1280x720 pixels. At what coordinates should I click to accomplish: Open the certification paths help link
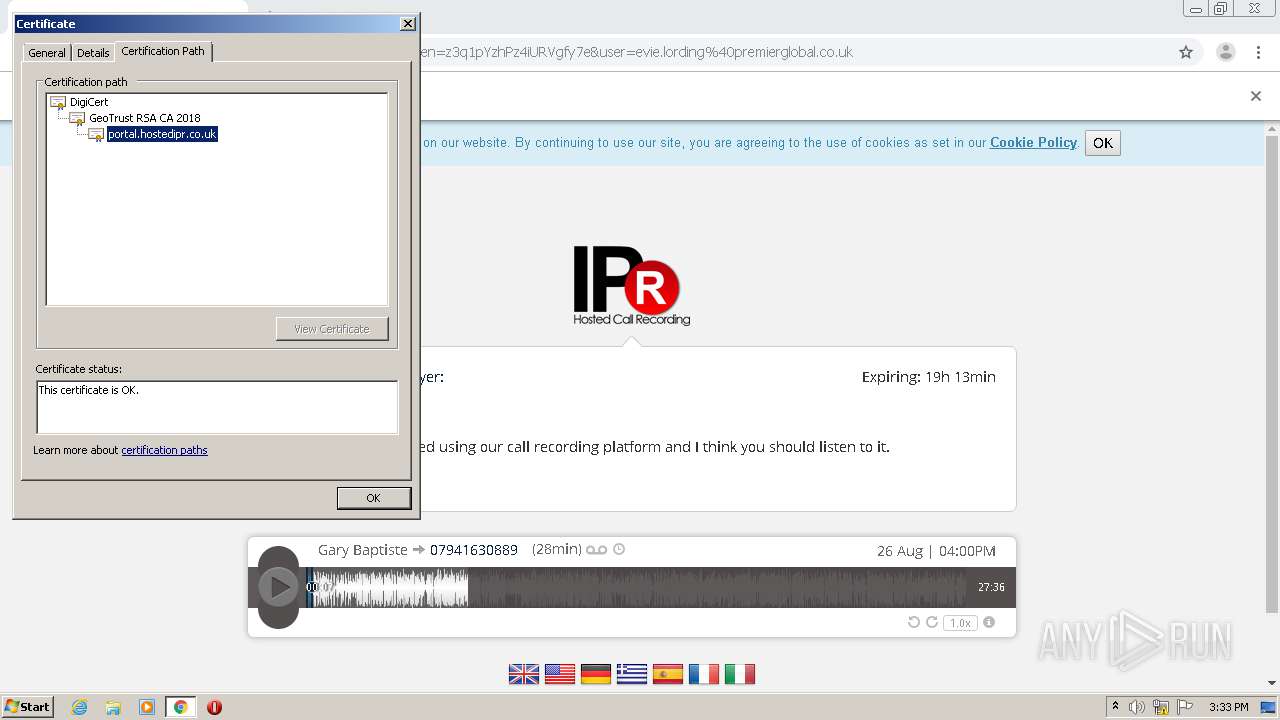(164, 450)
